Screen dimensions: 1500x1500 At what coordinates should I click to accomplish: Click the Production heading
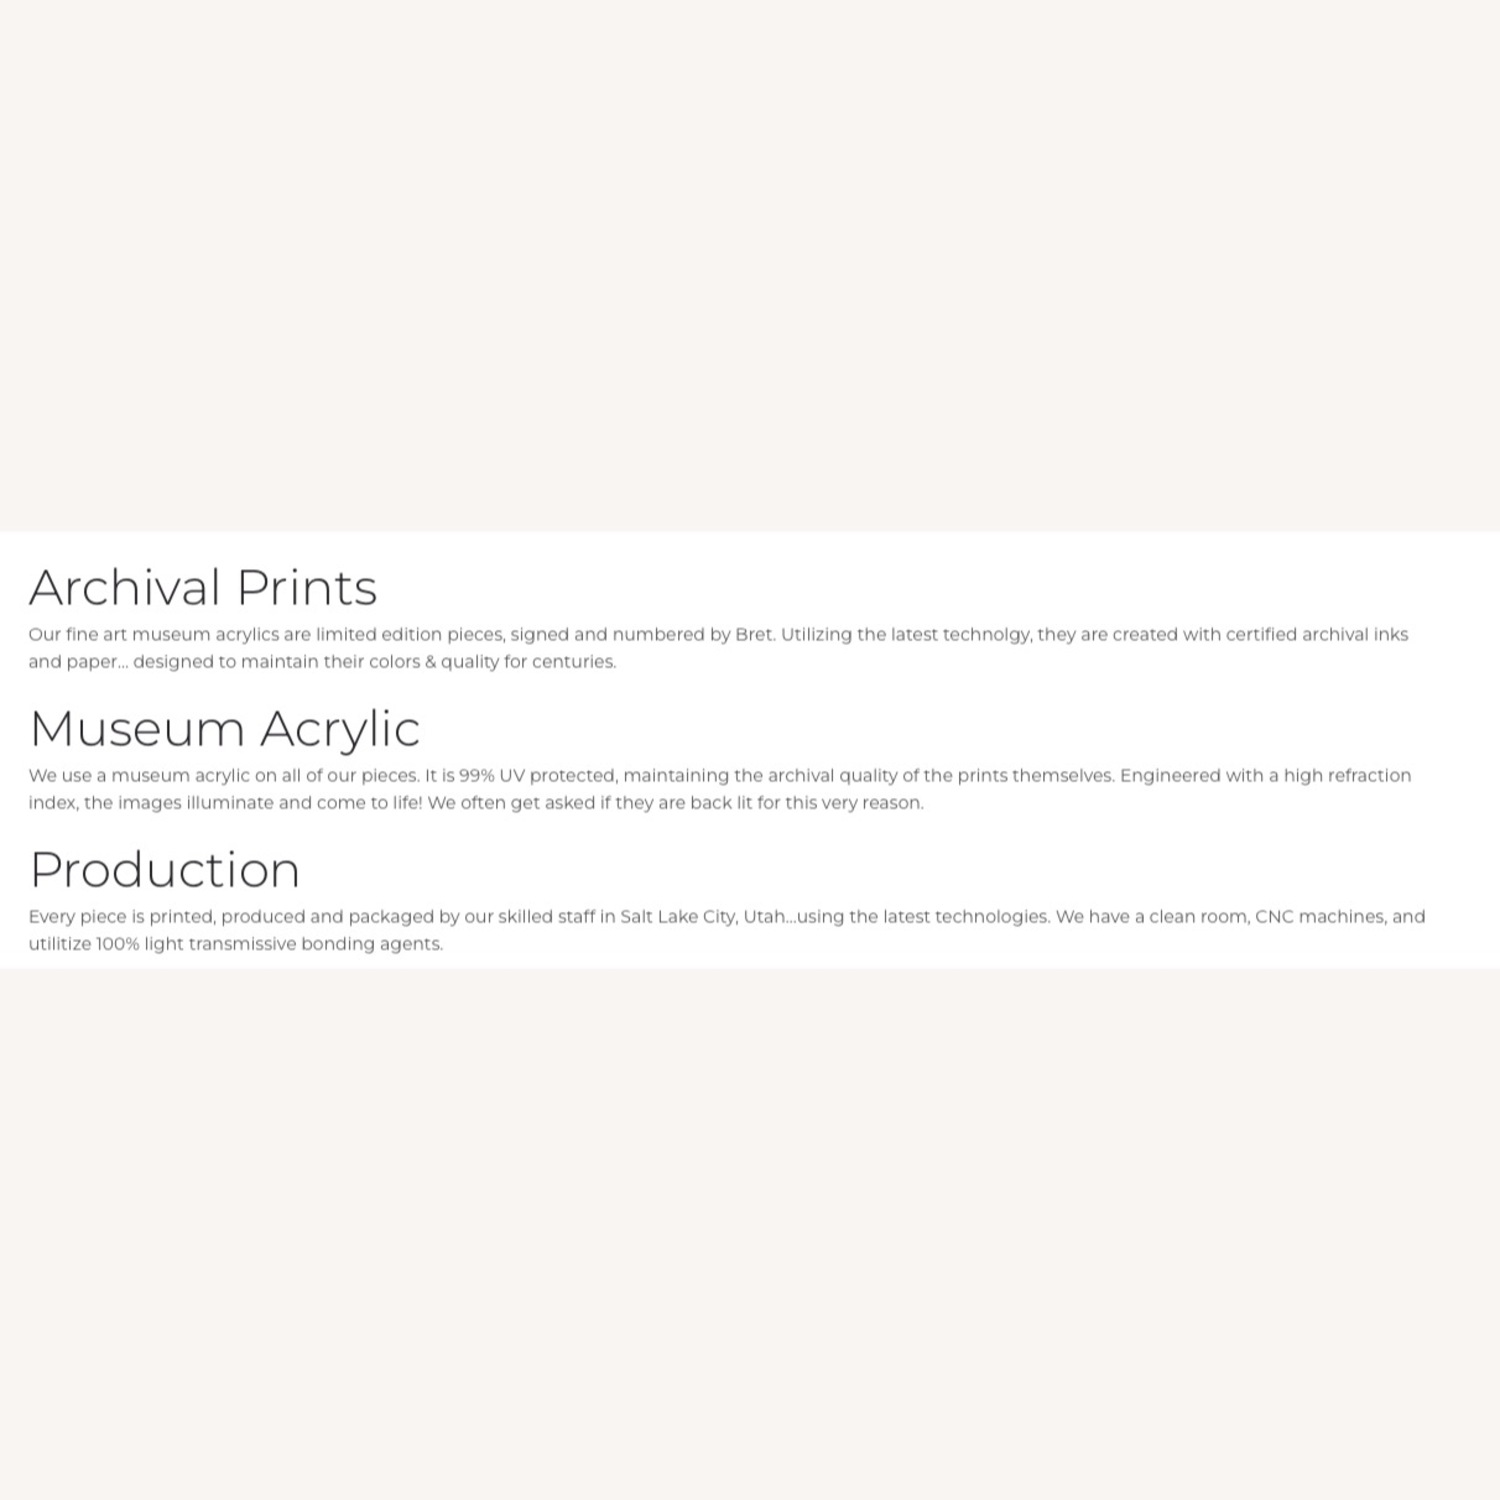(164, 870)
